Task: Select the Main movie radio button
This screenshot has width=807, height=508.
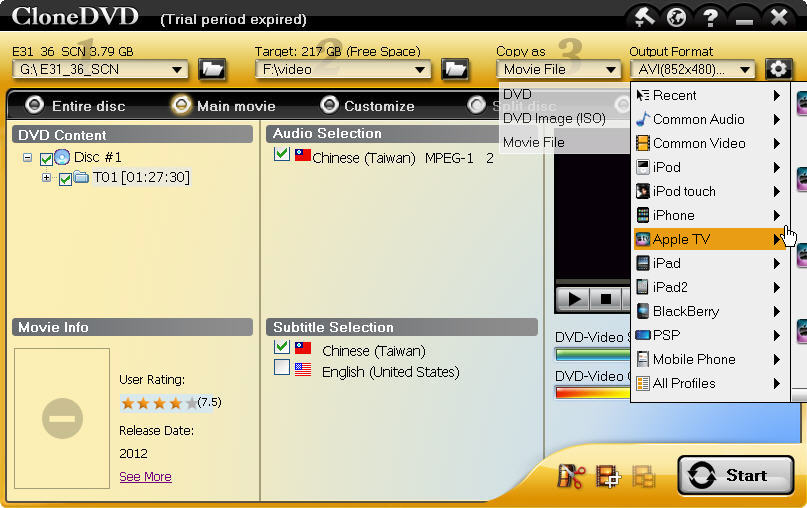Action: coord(181,105)
